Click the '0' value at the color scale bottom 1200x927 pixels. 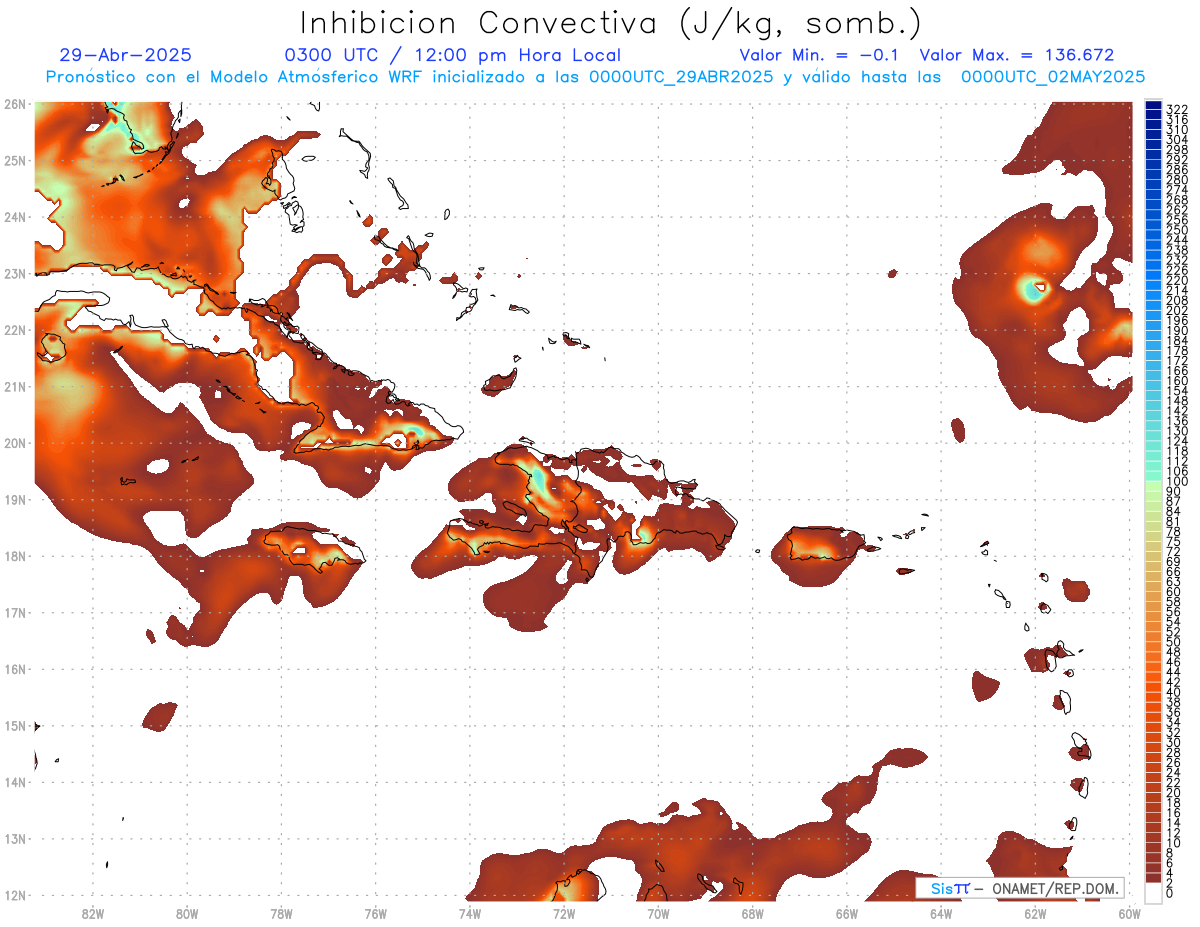click(1170, 893)
